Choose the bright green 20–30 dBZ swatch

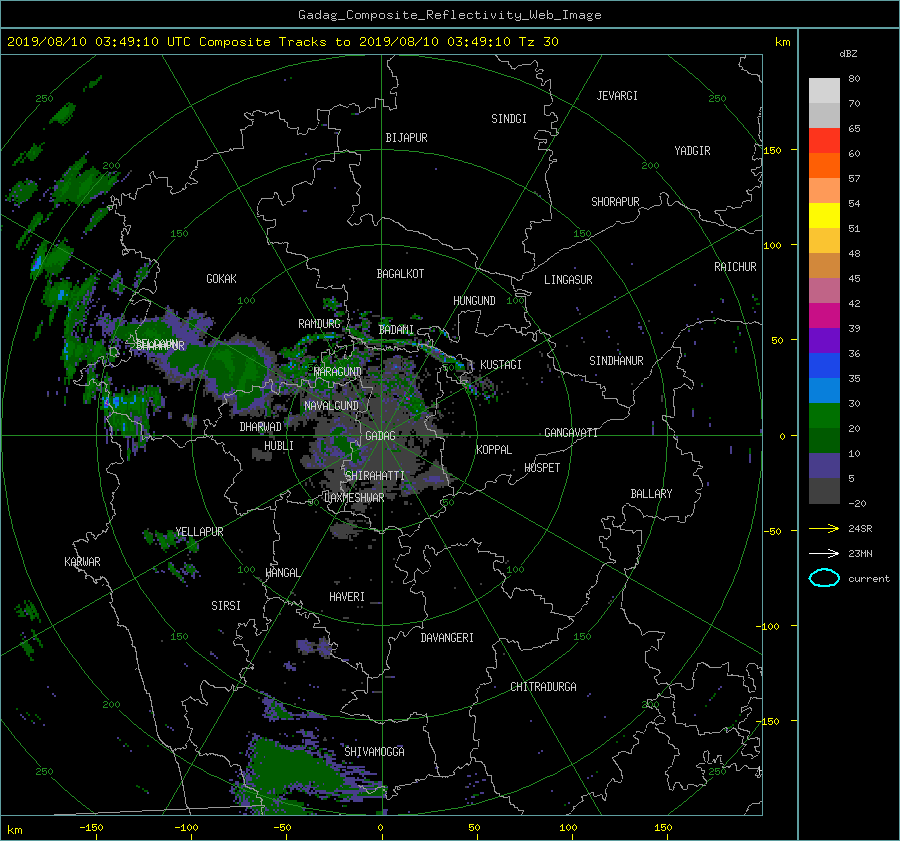824,415
